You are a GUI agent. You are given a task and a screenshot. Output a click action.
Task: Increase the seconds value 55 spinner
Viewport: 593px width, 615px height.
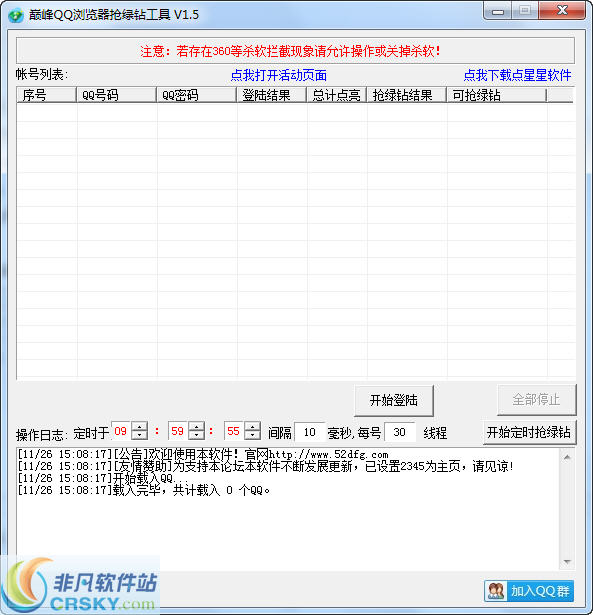[252, 427]
